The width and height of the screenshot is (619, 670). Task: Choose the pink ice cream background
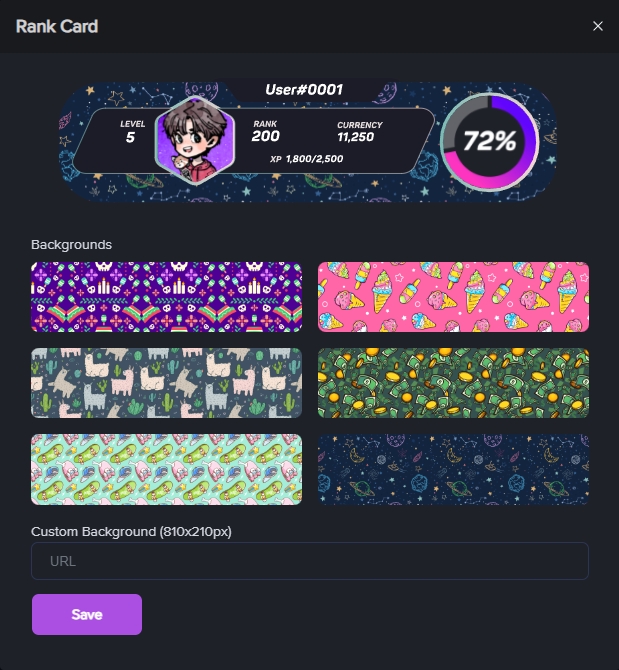point(453,297)
